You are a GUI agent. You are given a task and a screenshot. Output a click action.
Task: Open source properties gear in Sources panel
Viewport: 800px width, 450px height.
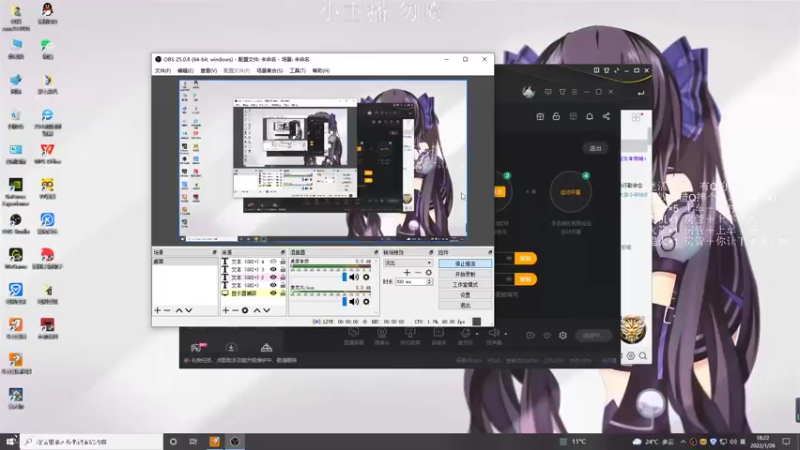[245, 310]
